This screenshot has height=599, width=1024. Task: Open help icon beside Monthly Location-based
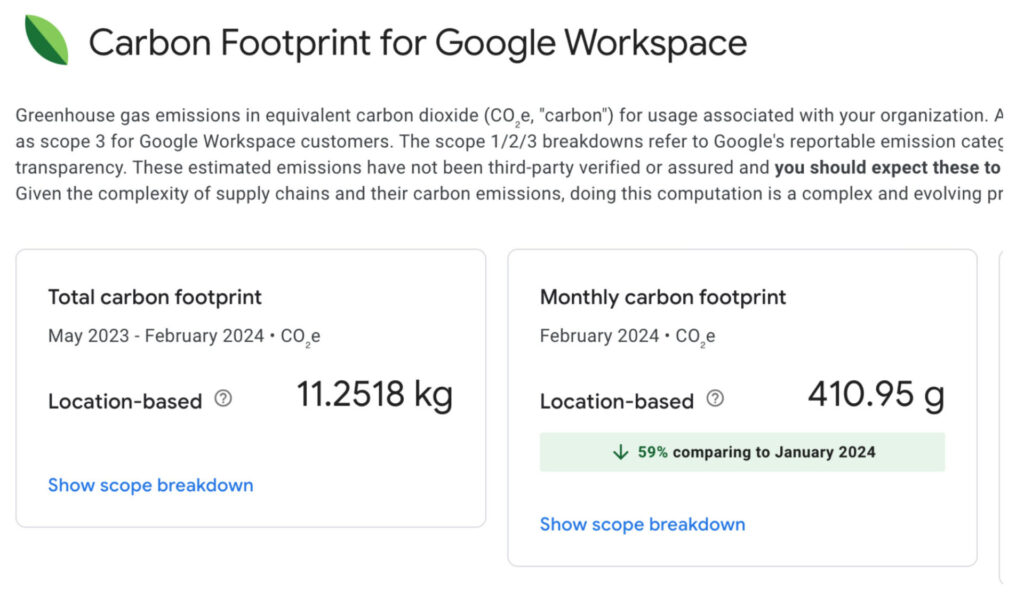click(x=715, y=398)
